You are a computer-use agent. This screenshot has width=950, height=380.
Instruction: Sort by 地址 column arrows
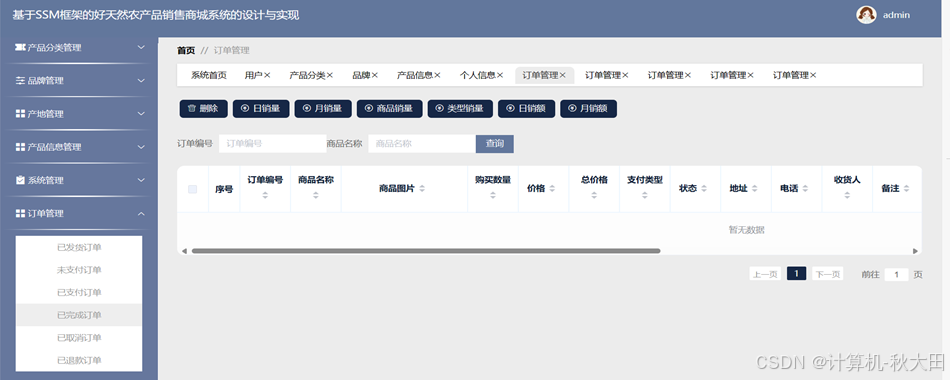(x=754, y=188)
